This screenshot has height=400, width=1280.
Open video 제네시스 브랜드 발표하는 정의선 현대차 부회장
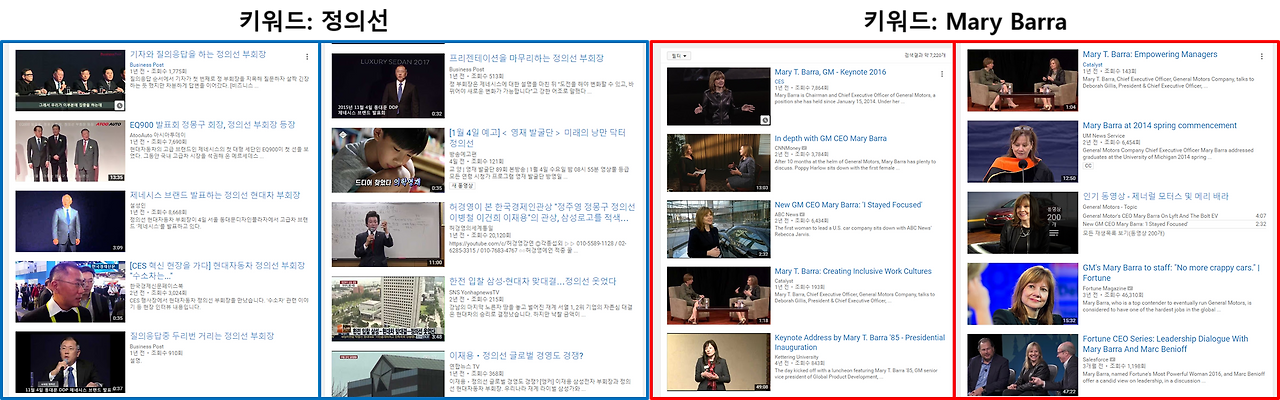coord(217,196)
